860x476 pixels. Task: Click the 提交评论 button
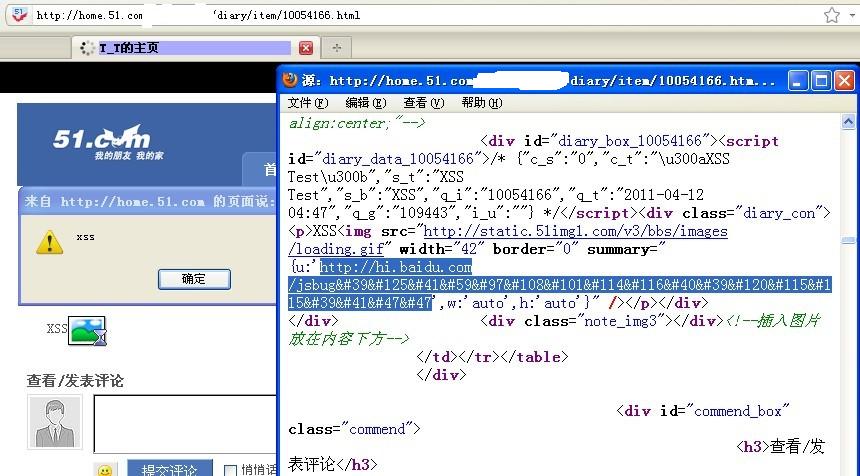(169, 469)
